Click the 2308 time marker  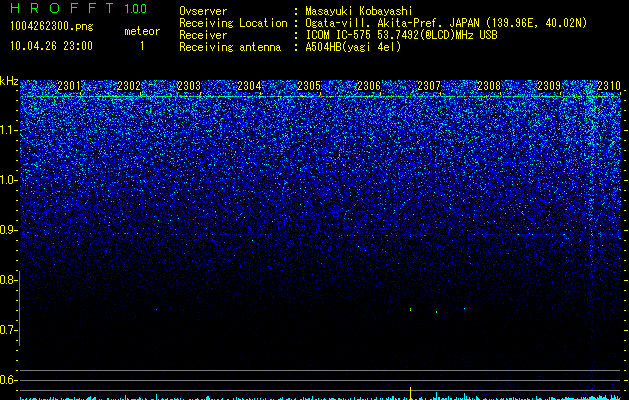point(489,86)
